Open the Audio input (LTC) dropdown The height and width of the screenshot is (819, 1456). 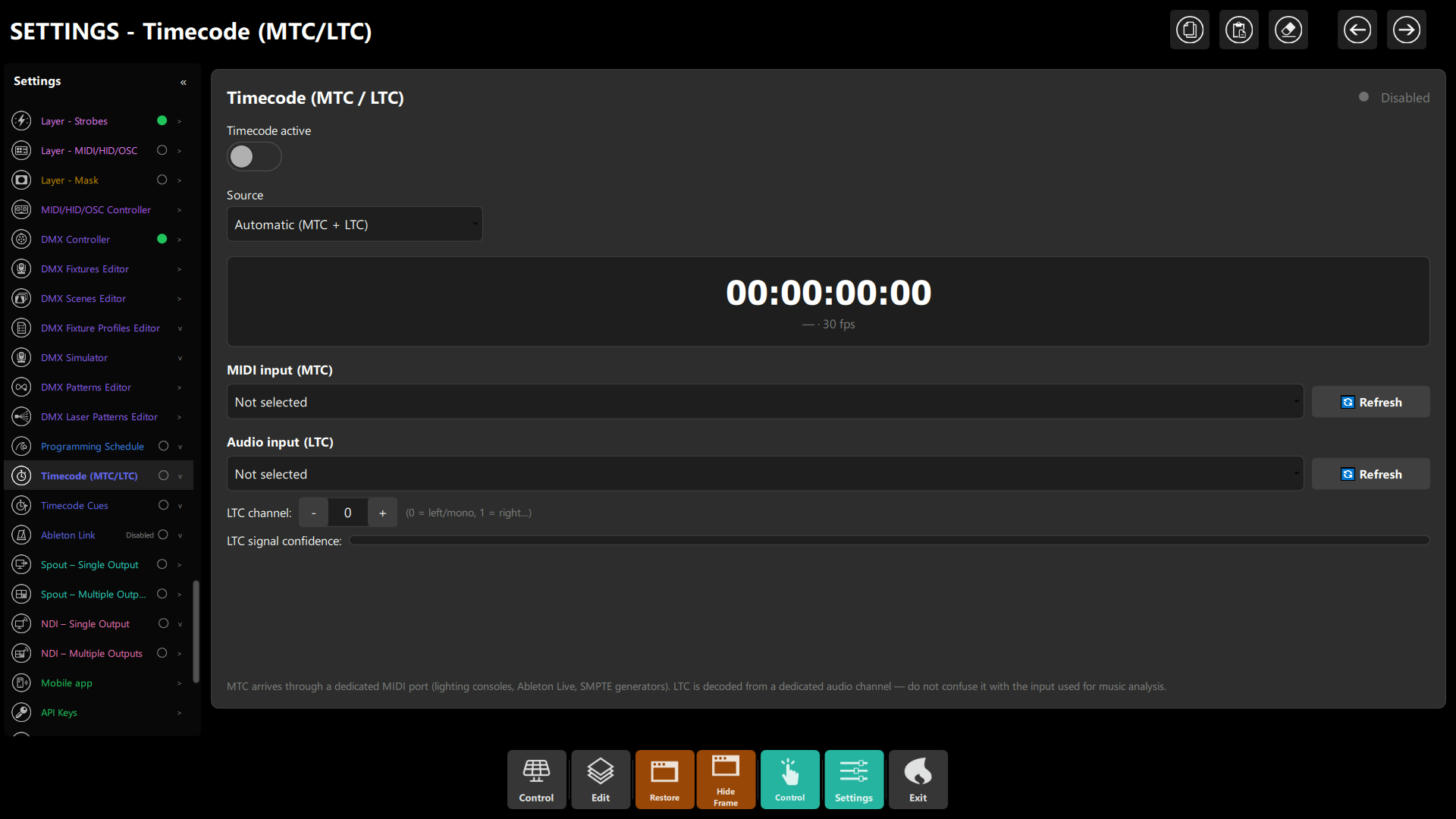click(x=765, y=474)
